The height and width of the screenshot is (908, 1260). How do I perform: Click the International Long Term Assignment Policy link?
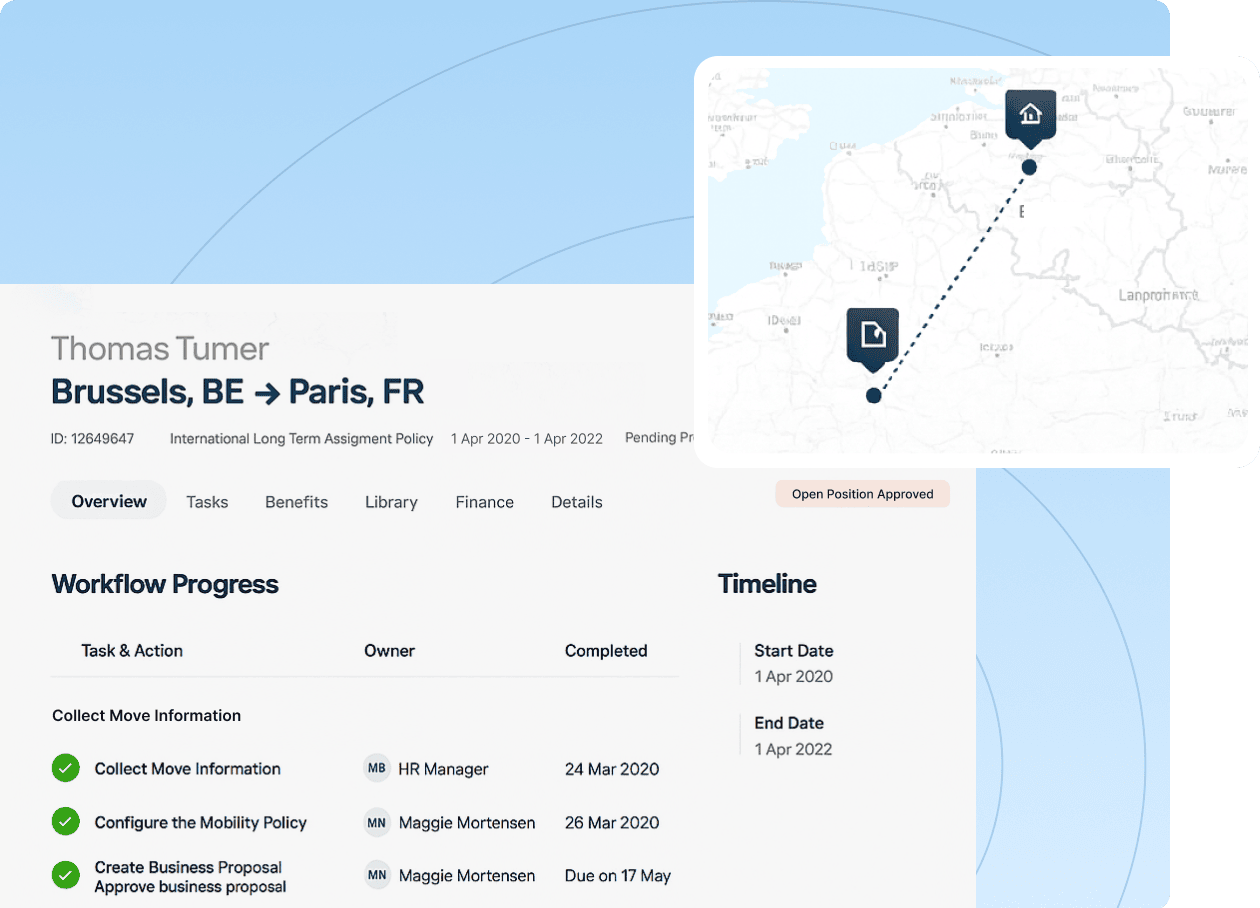[x=301, y=438]
